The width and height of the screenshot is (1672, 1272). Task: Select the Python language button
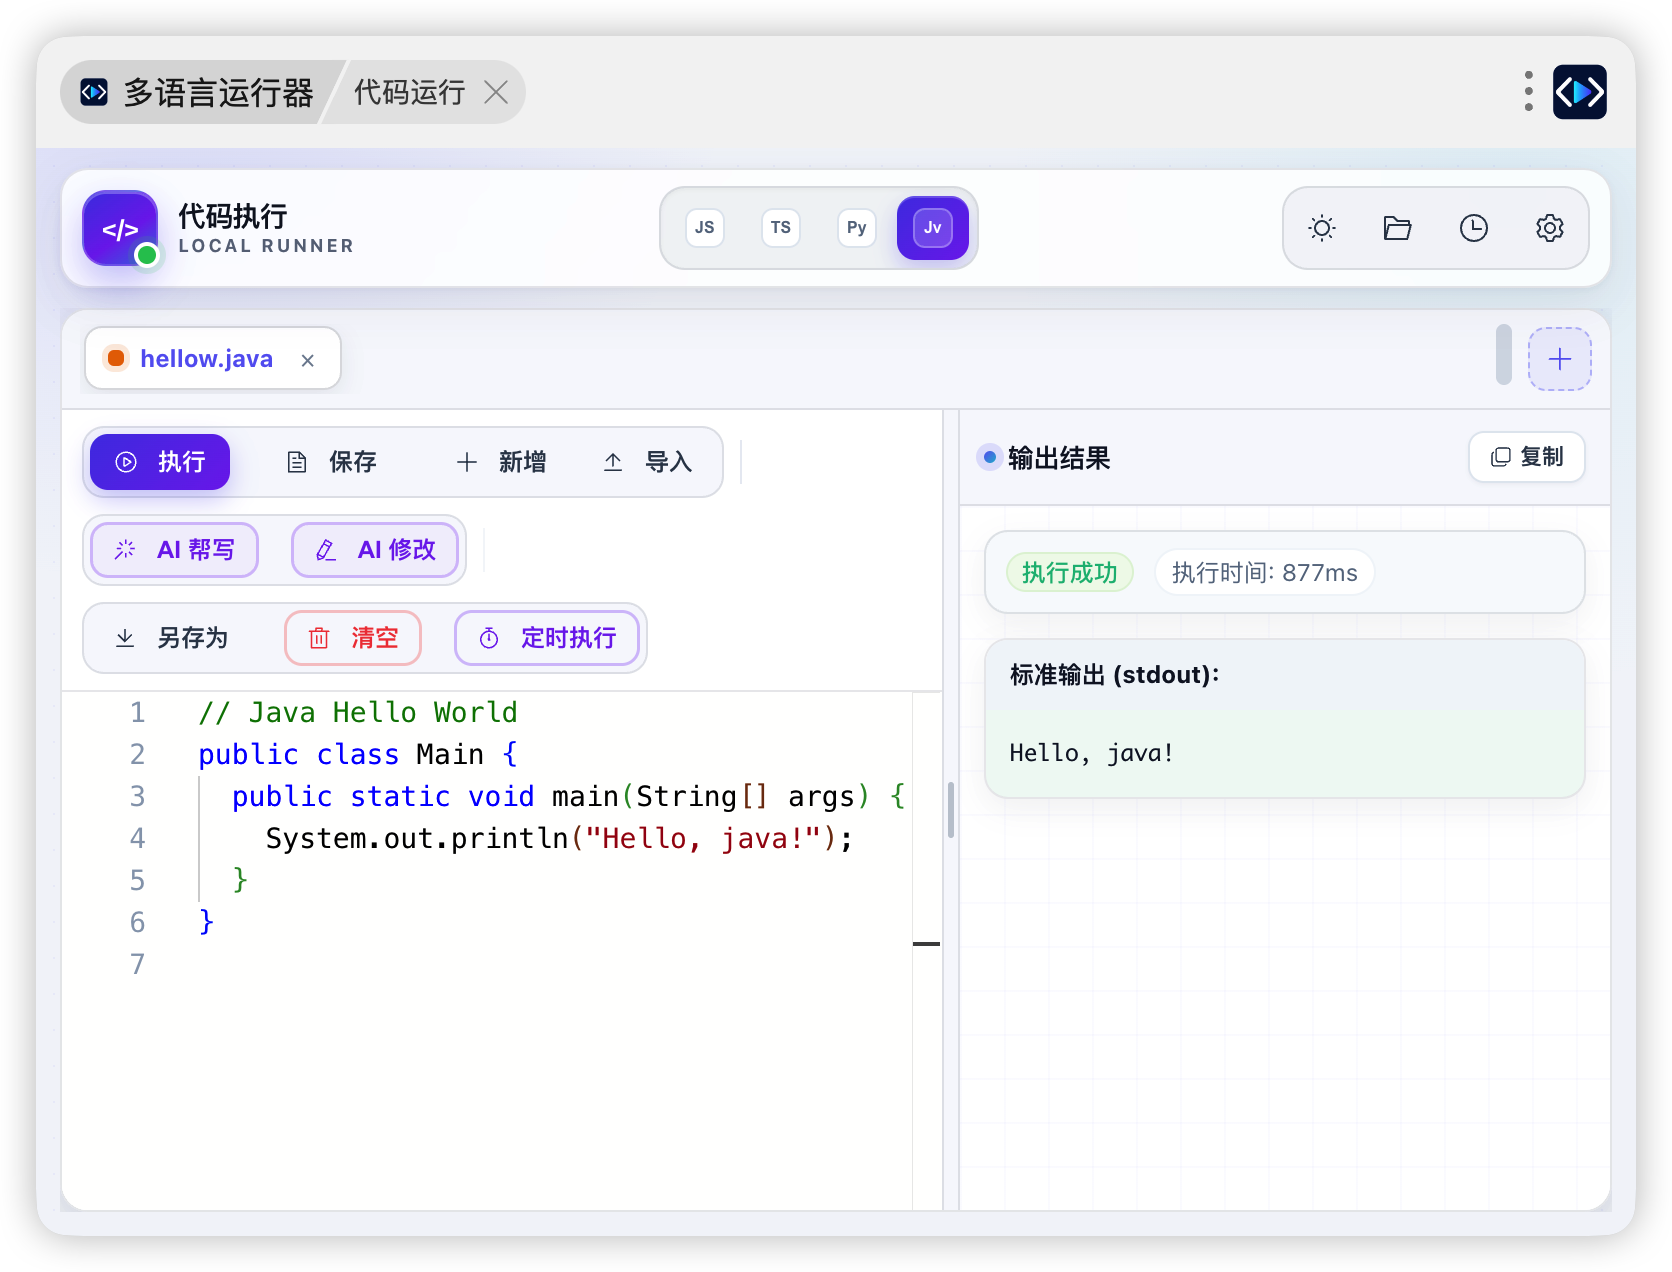tap(857, 228)
